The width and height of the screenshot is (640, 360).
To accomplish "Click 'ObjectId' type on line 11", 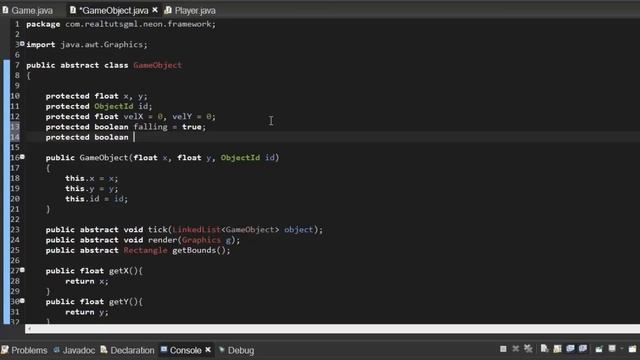I will click(x=113, y=107).
